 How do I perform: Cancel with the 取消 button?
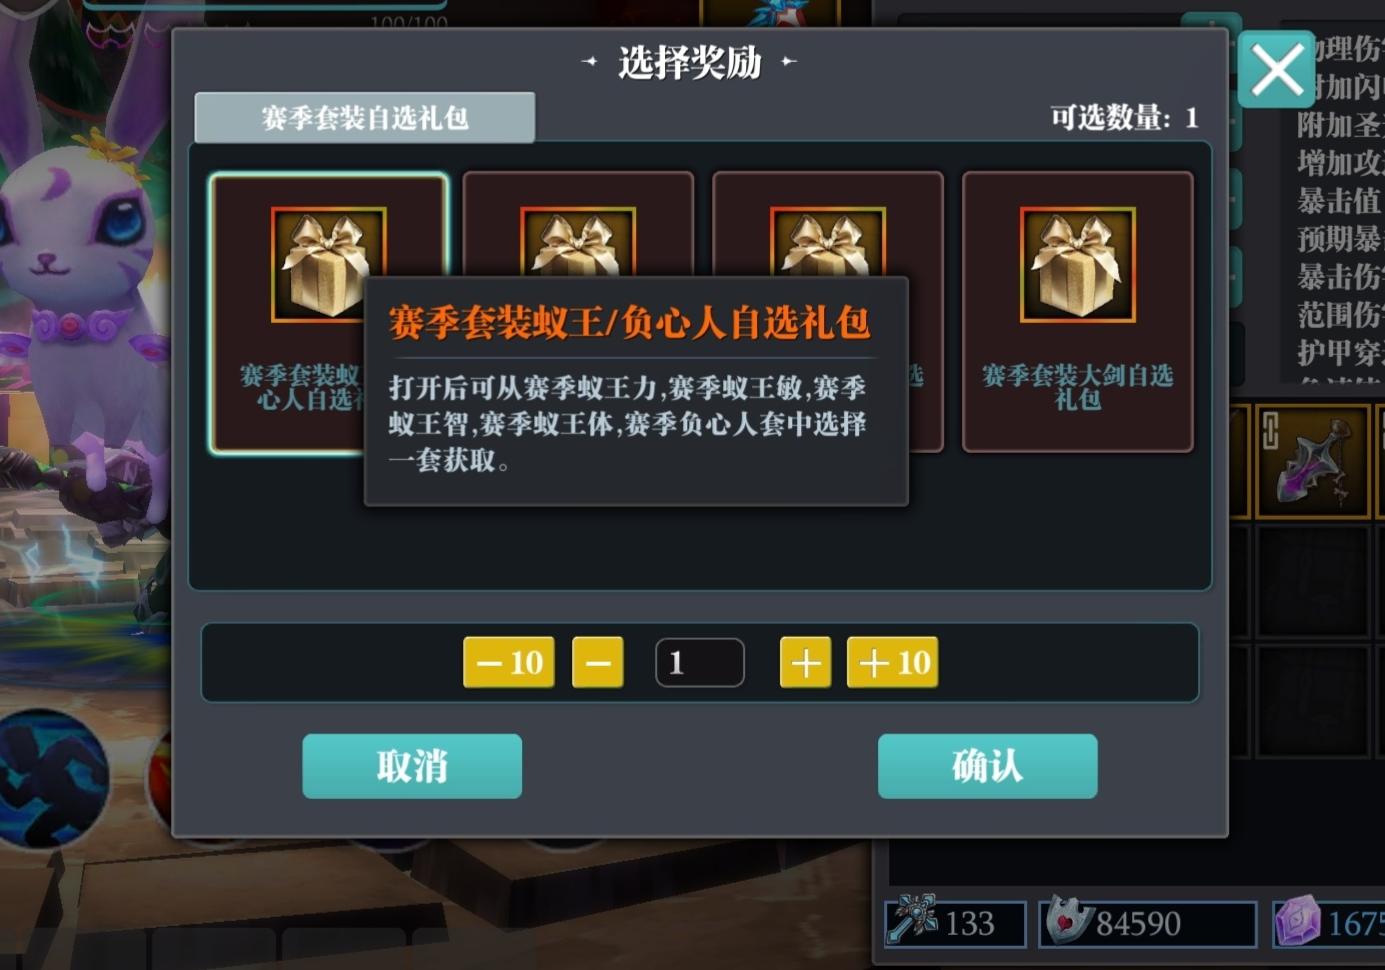pyautogui.click(x=412, y=766)
